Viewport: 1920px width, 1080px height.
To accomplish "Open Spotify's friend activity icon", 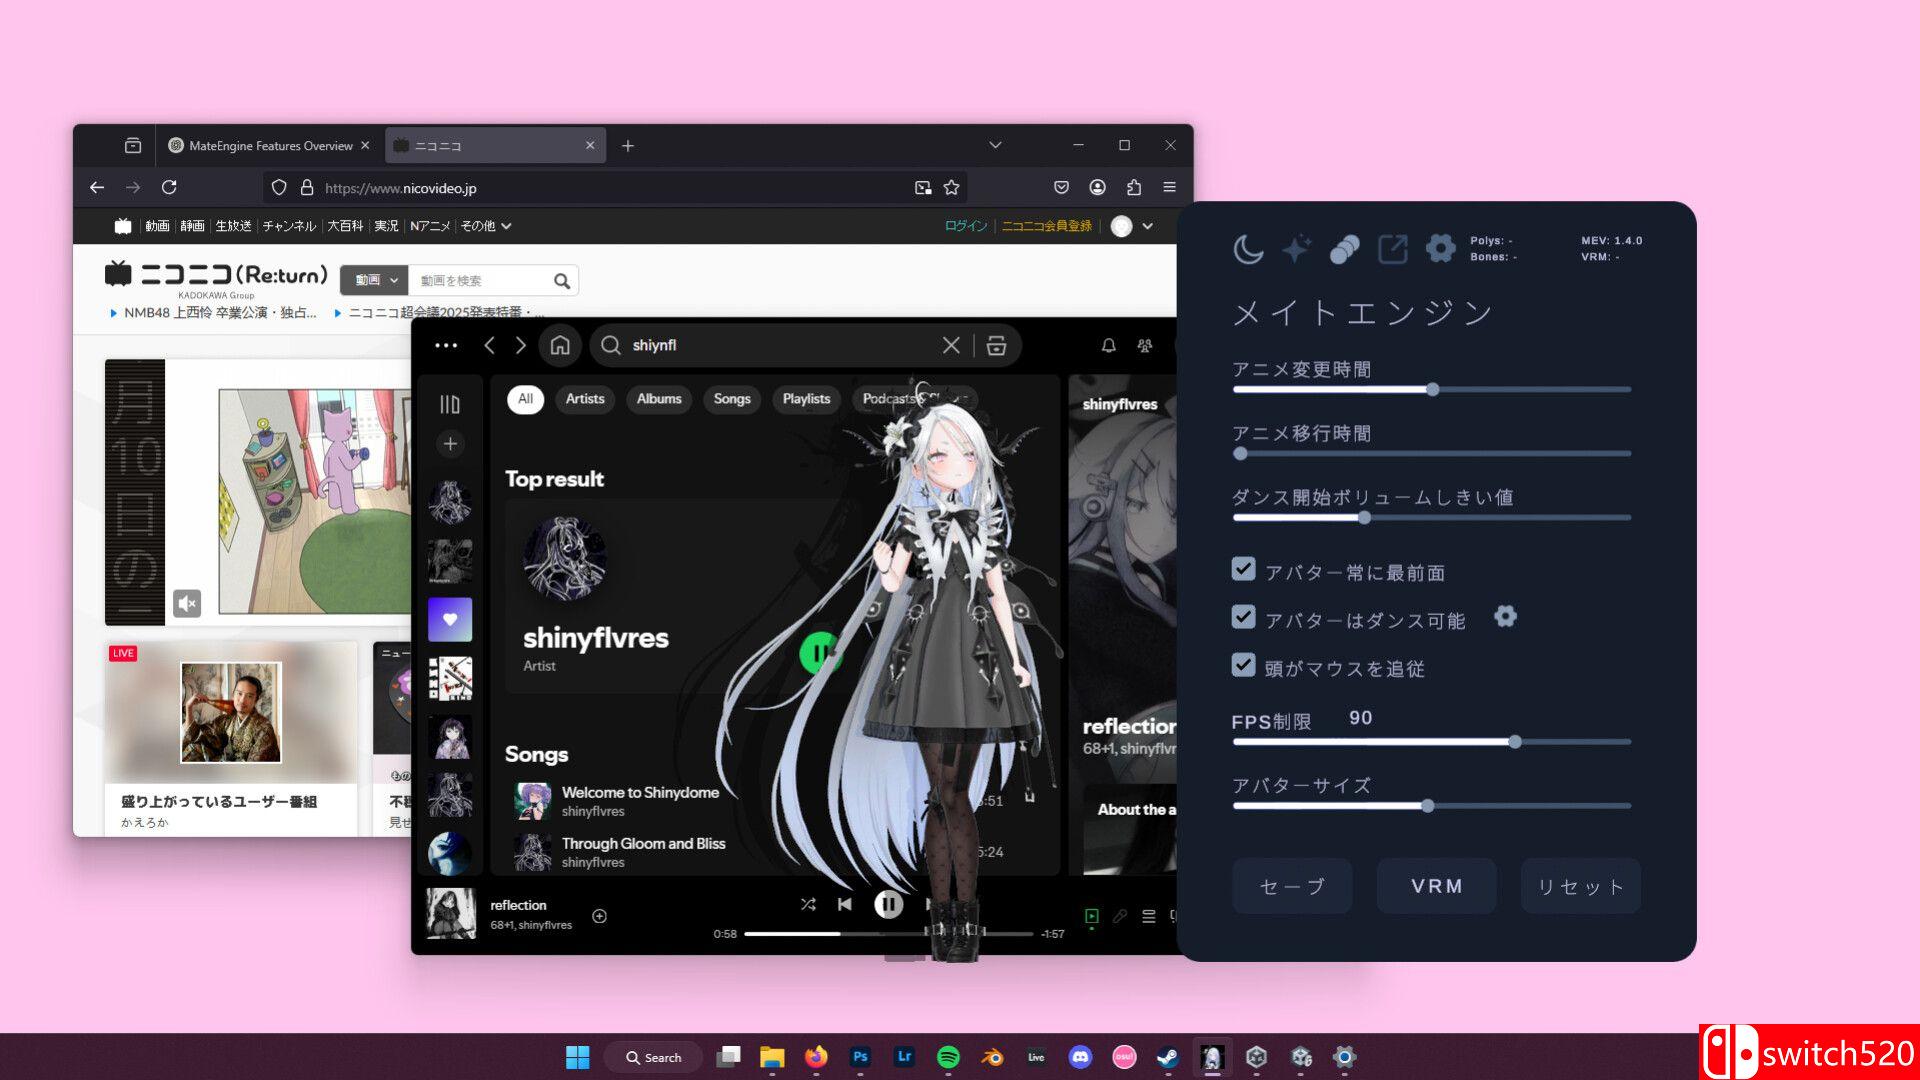I will 1142,345.
